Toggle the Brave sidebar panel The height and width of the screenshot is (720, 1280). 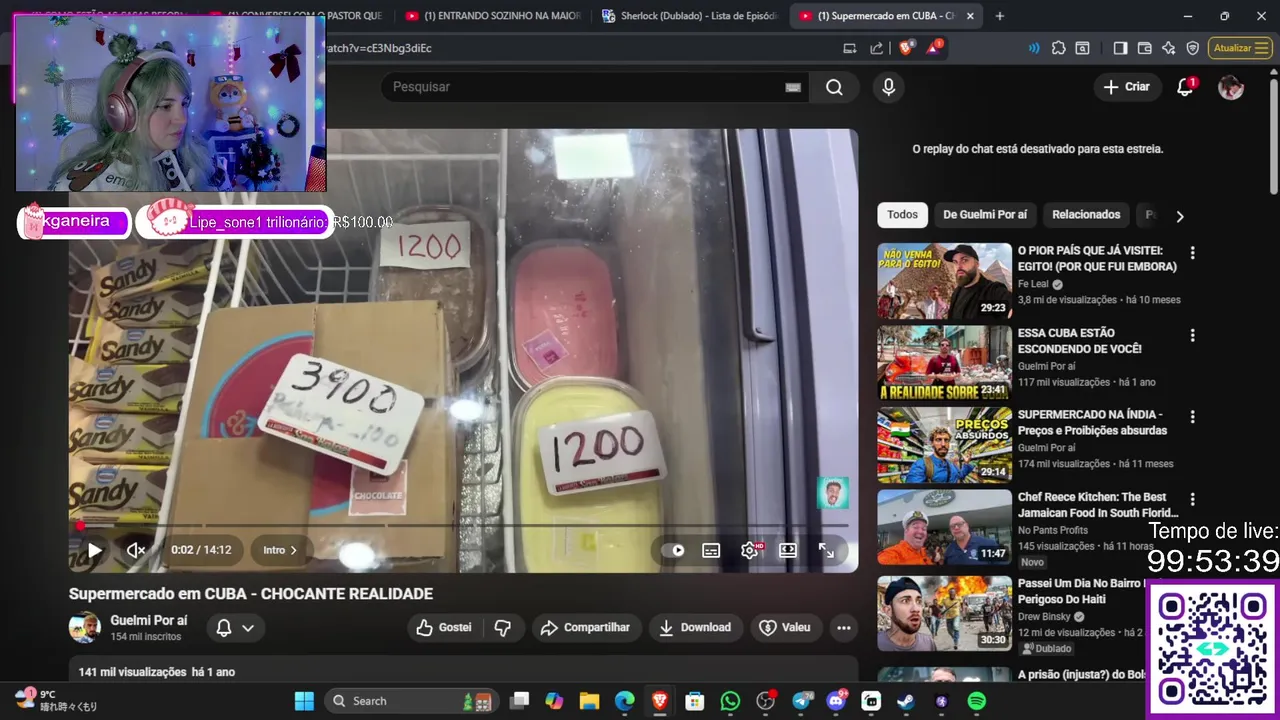click(1120, 48)
